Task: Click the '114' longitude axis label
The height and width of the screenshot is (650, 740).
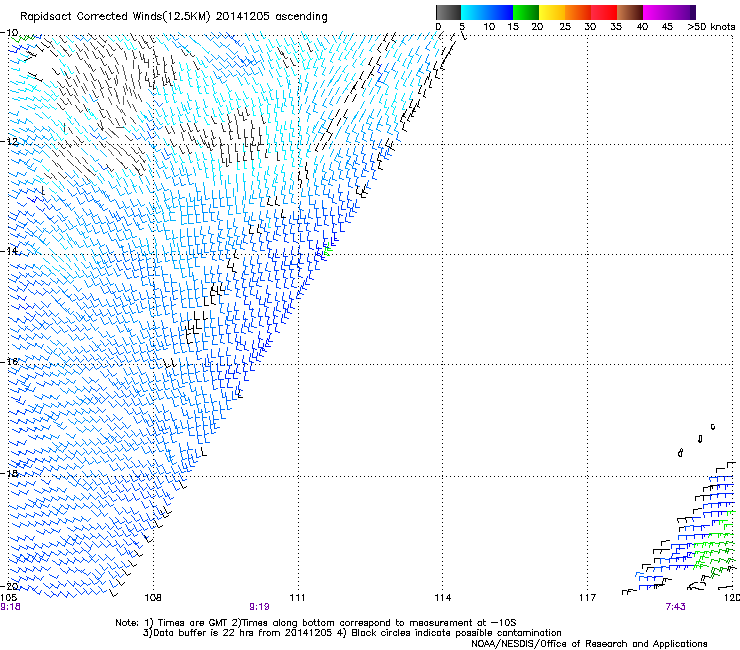Action: click(x=442, y=598)
